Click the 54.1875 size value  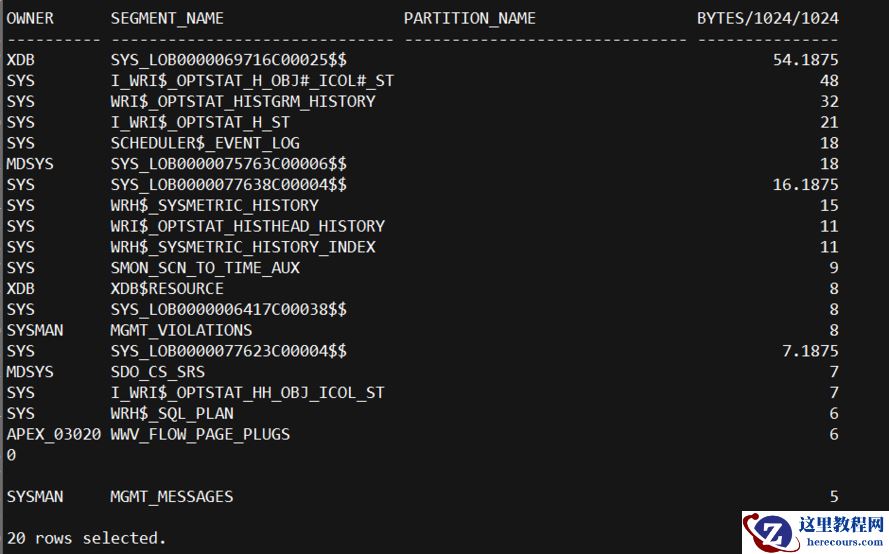(805, 60)
